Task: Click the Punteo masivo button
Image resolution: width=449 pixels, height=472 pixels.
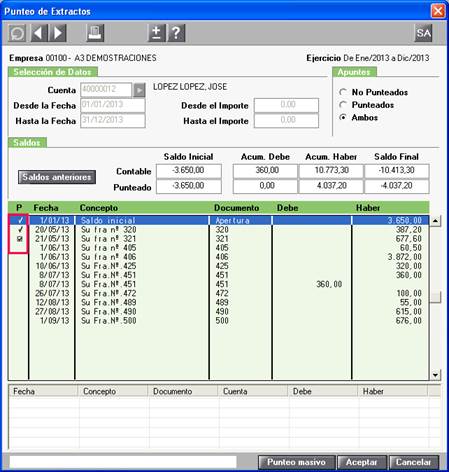Action: [x=296, y=462]
